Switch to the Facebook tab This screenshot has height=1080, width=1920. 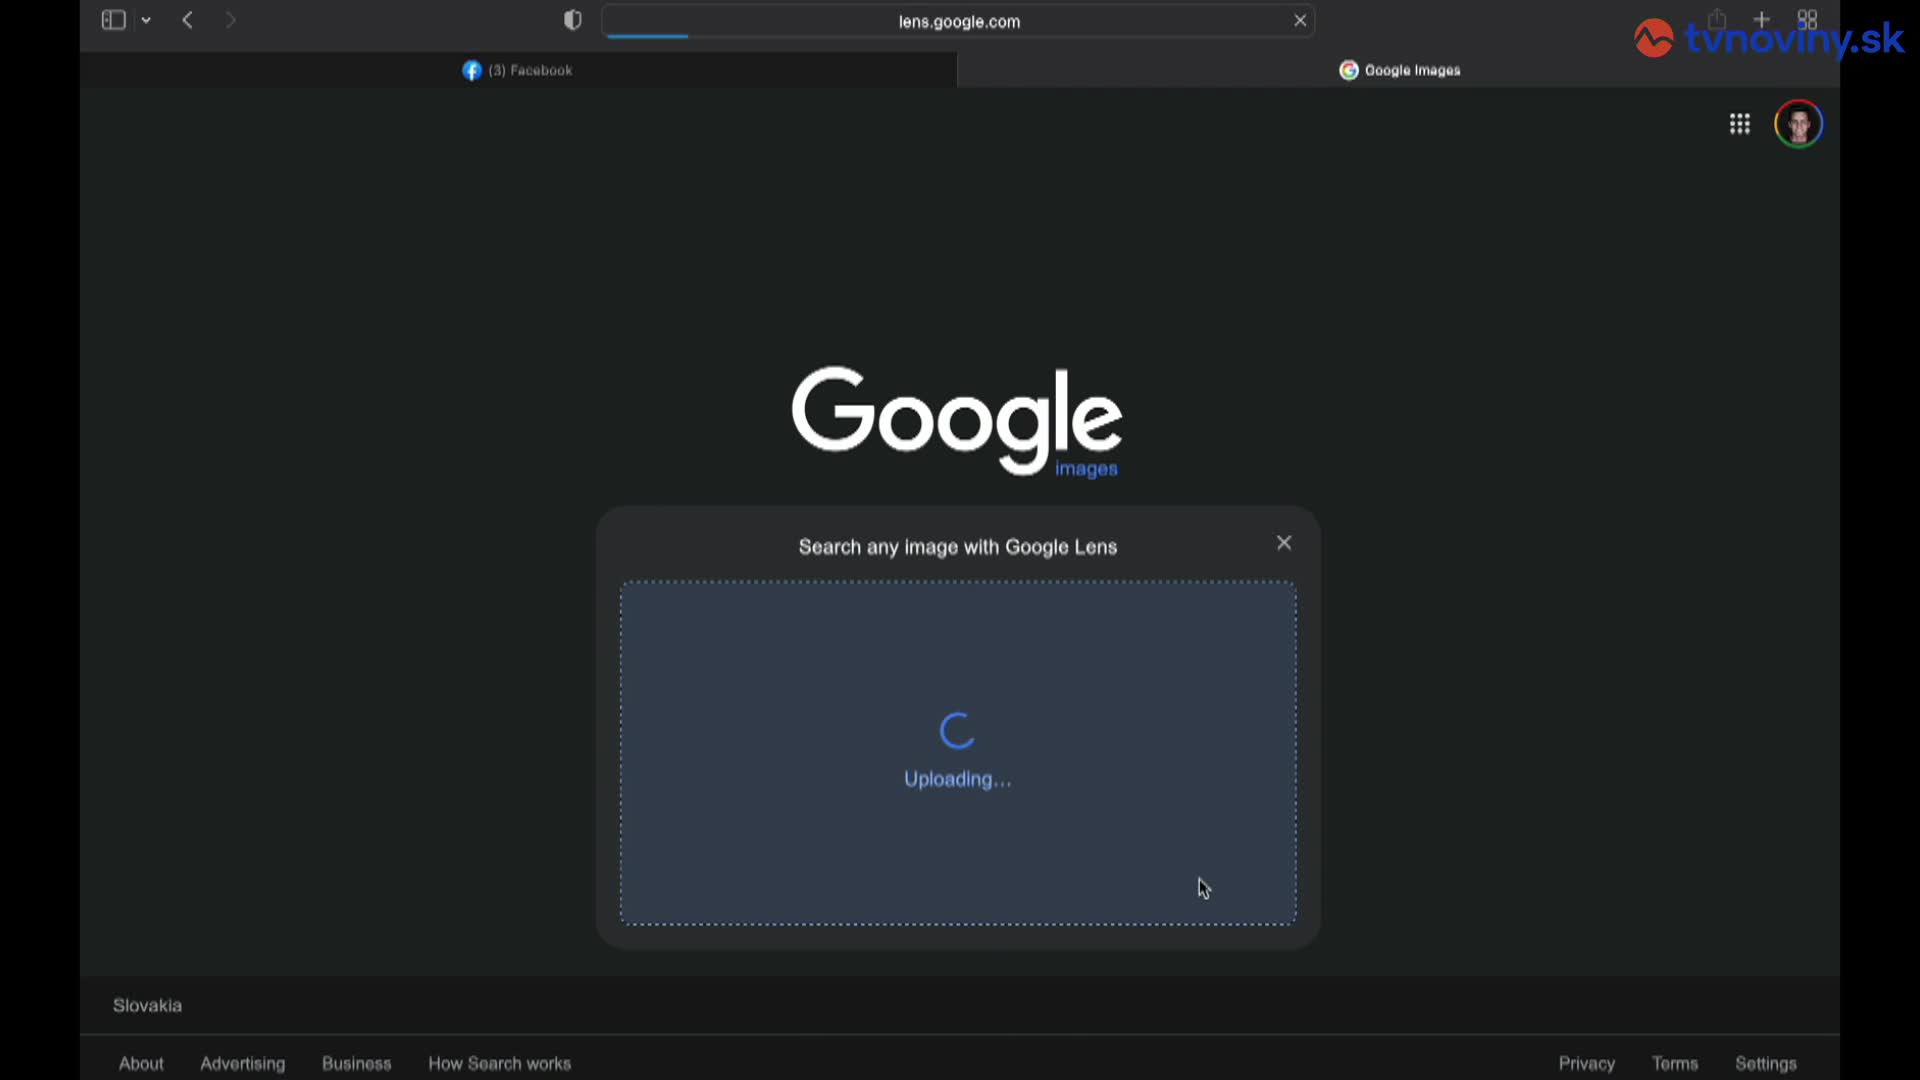click(518, 70)
